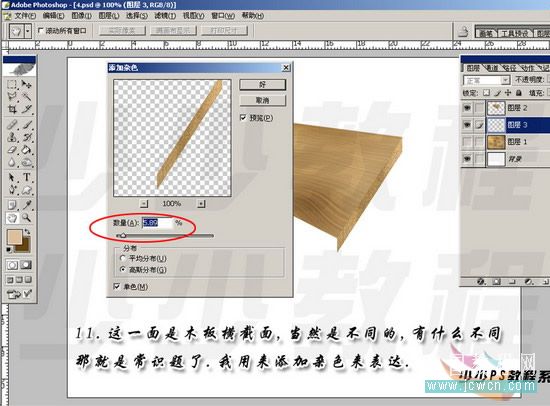Toggle the 预览 preview checkbox
This screenshot has height=406, width=550.
(x=243, y=118)
